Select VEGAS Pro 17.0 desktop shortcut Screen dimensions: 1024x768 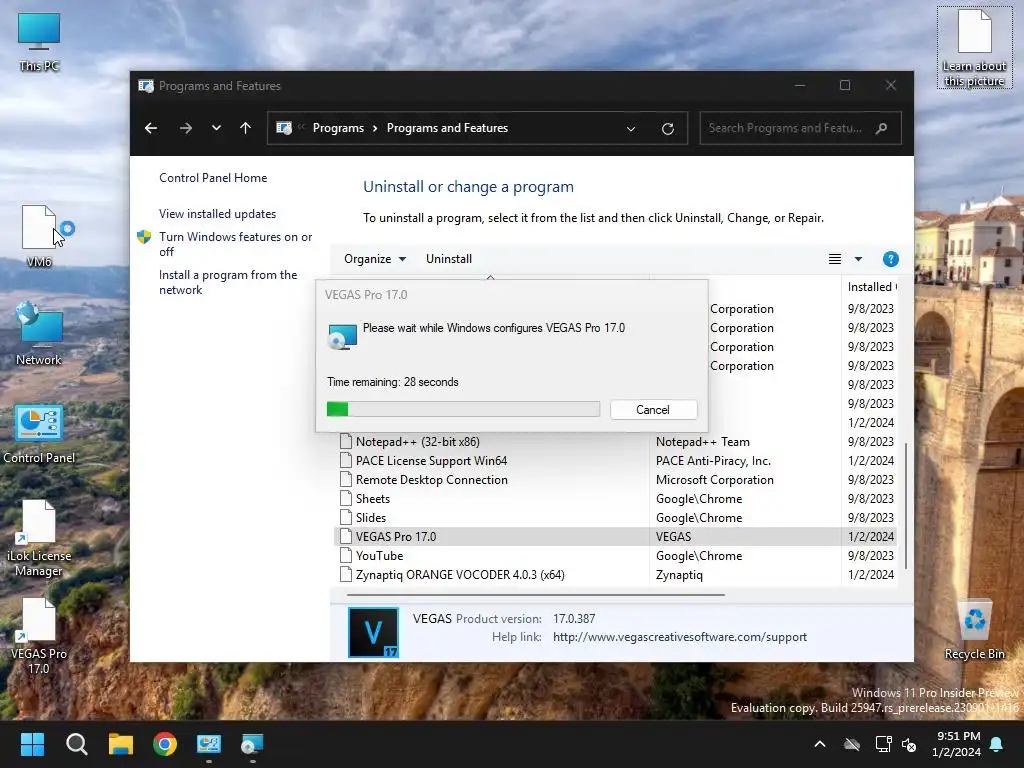39,636
